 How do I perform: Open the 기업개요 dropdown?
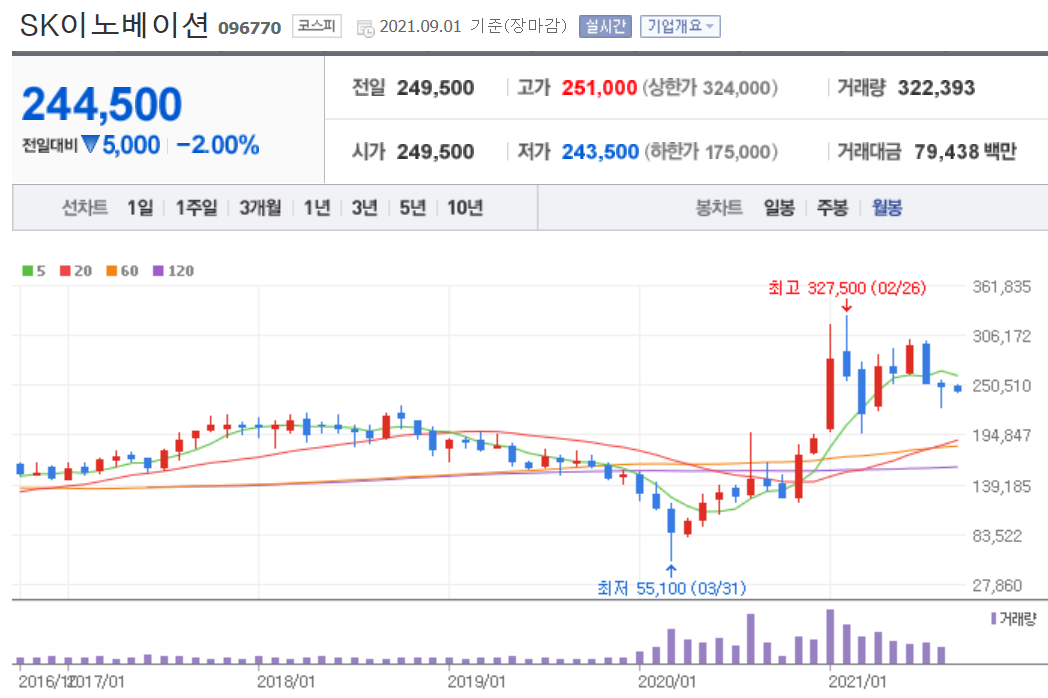(x=680, y=26)
